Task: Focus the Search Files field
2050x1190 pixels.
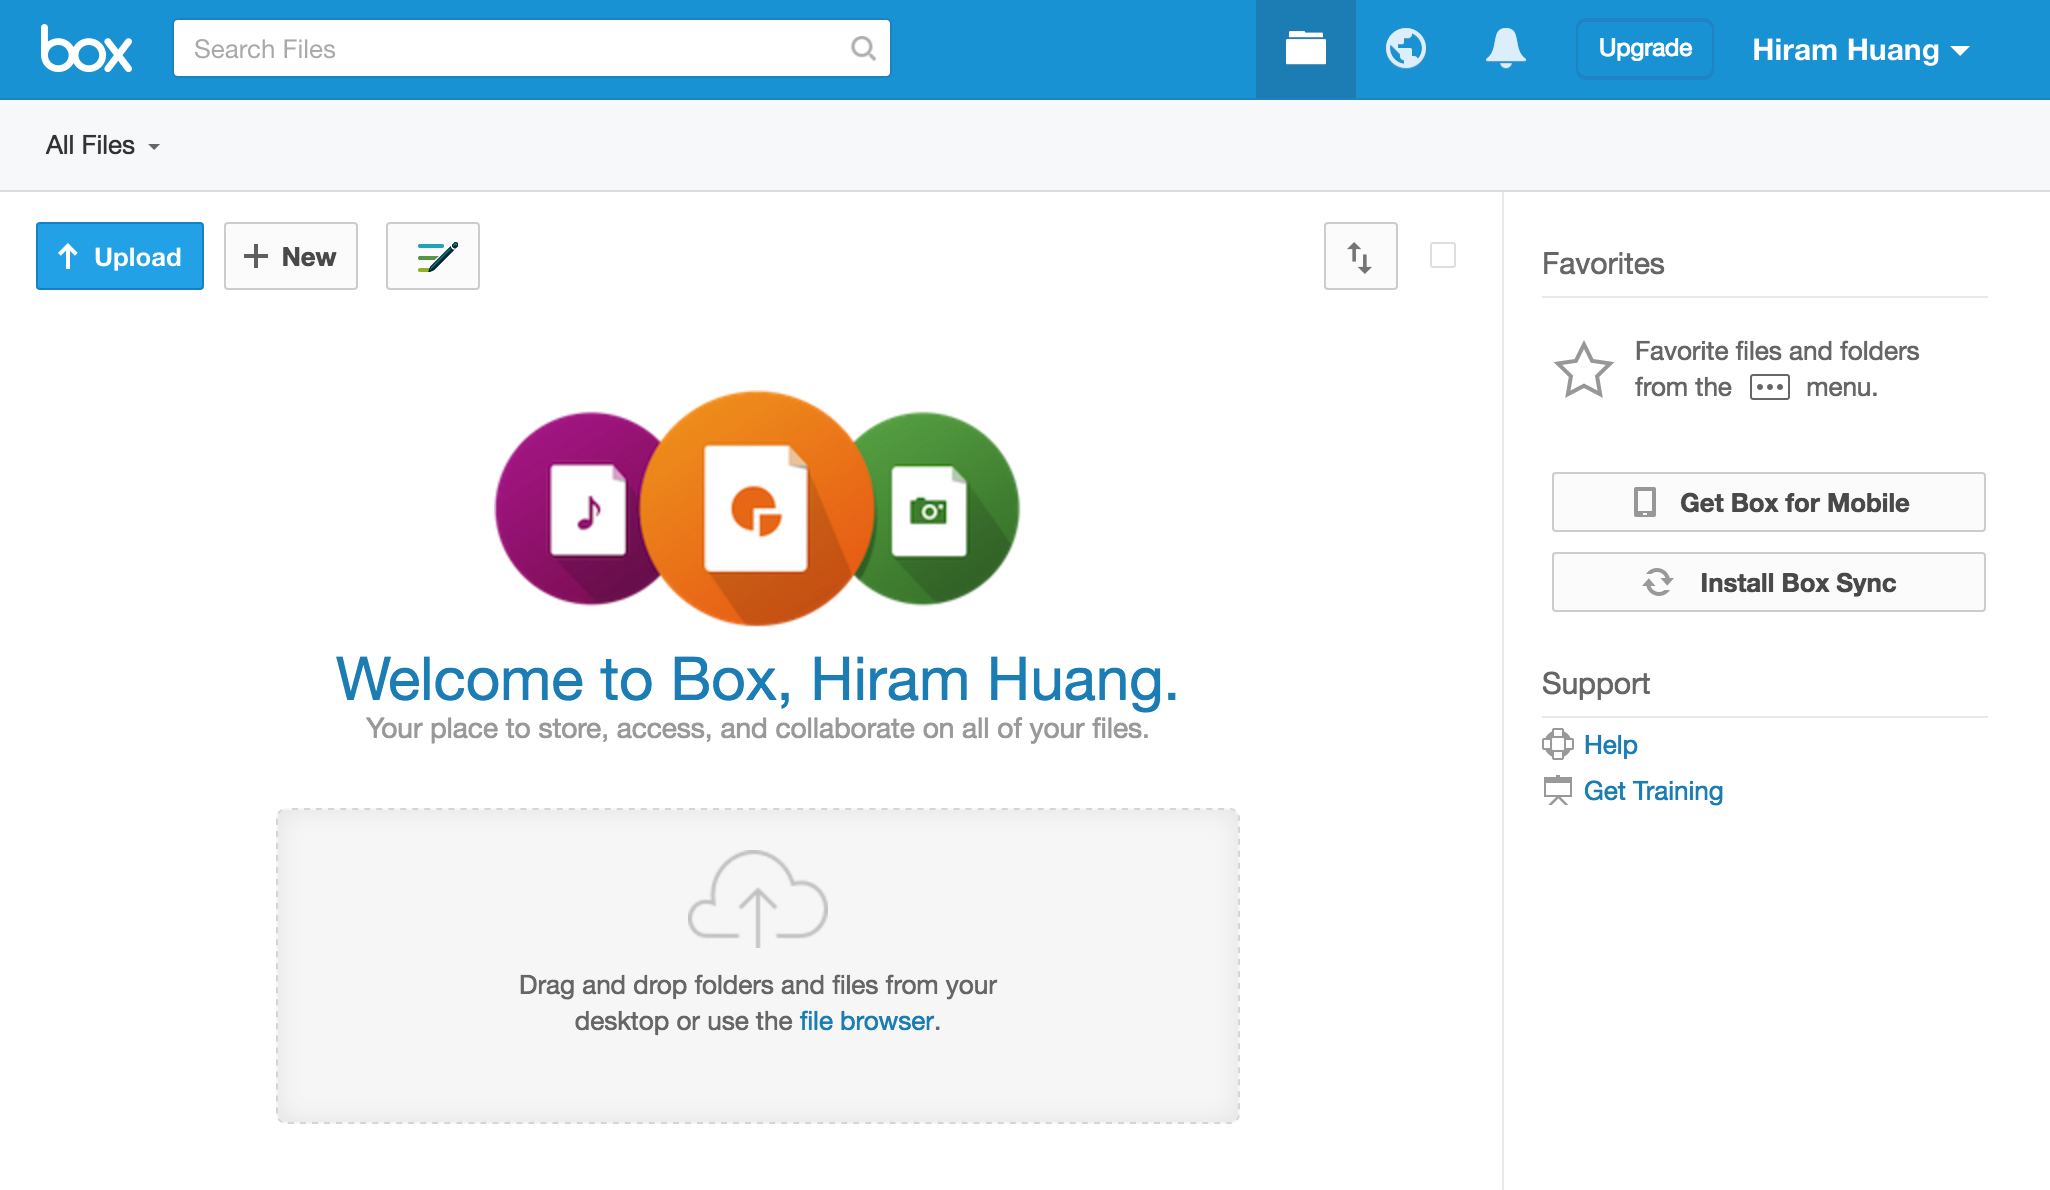Action: click(532, 48)
